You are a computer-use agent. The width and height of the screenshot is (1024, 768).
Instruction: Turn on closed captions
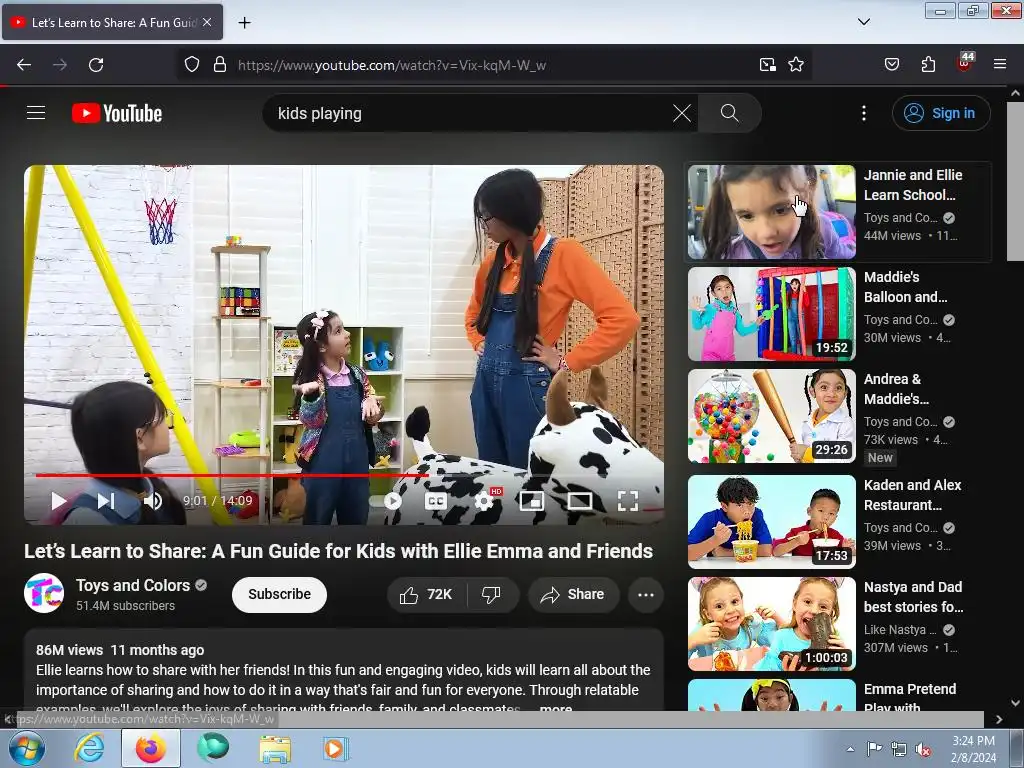[436, 501]
